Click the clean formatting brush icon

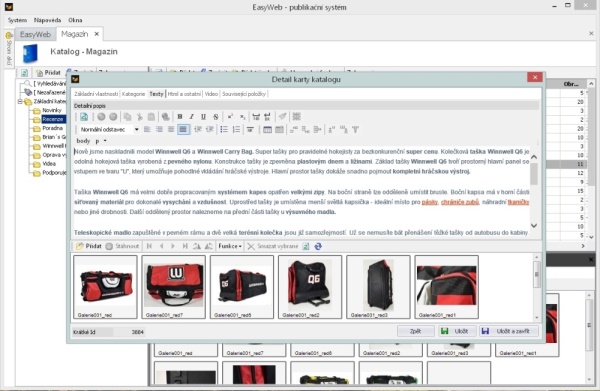[x=282, y=117]
